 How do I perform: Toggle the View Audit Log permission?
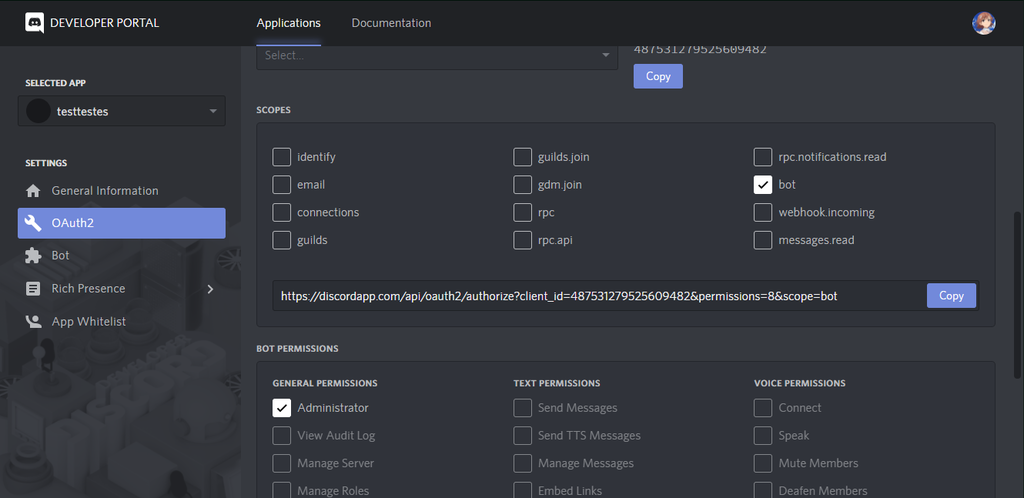tap(281, 435)
